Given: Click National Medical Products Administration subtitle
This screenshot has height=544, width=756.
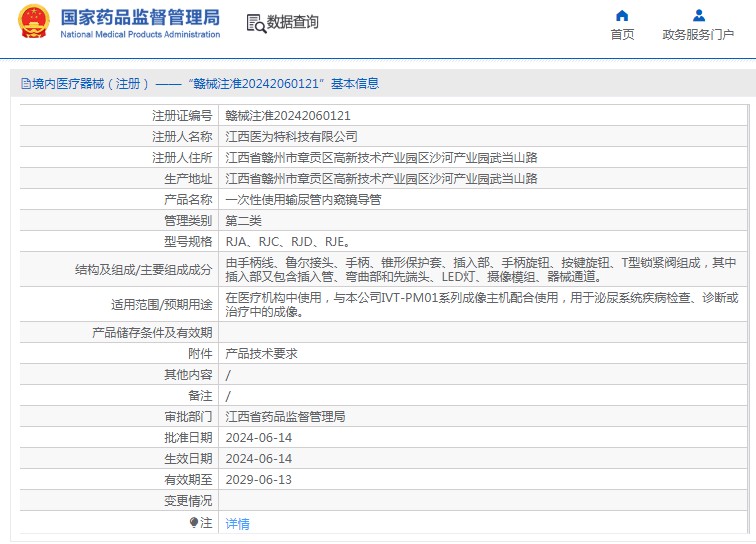Looking at the screenshot, I should (x=140, y=35).
